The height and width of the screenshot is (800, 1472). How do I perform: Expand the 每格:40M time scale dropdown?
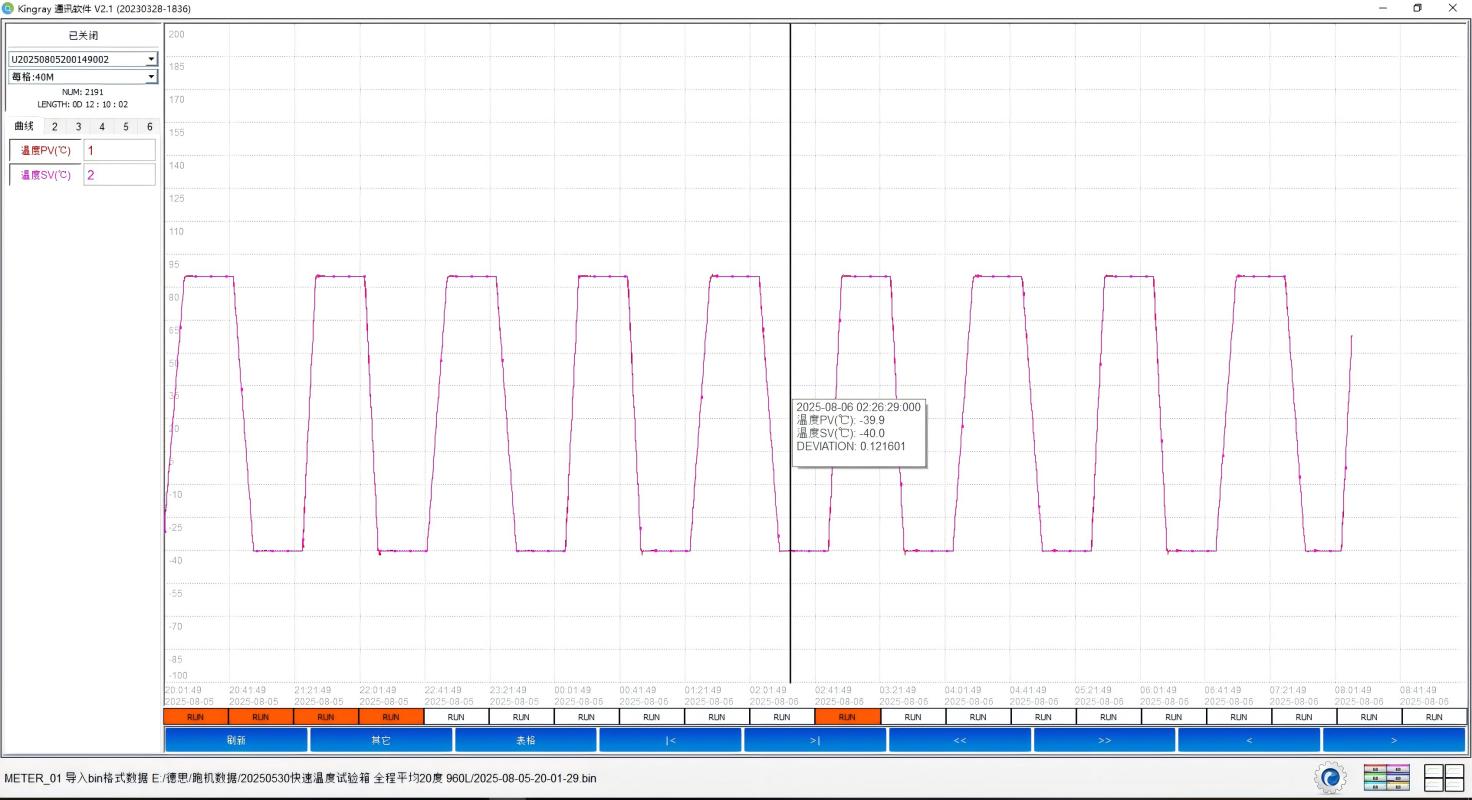point(83,76)
